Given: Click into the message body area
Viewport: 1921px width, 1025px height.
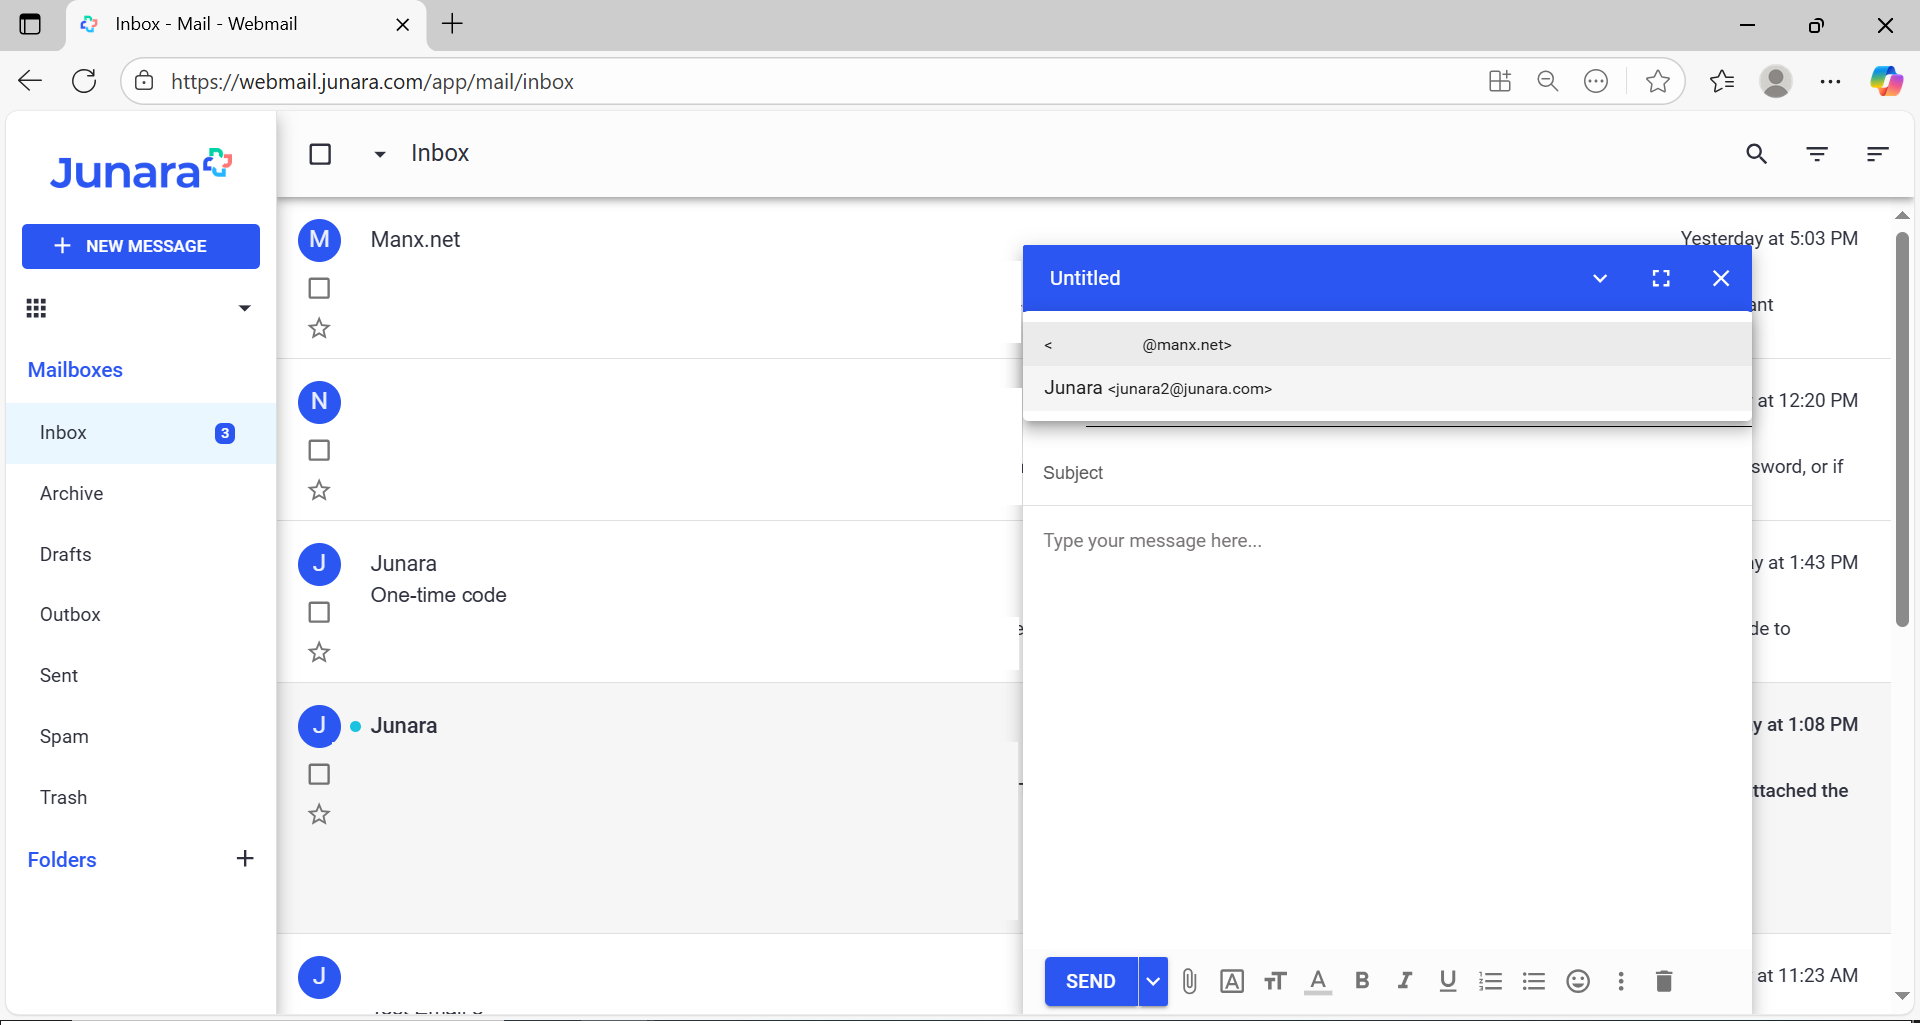Looking at the screenshot, I should [x=1387, y=730].
